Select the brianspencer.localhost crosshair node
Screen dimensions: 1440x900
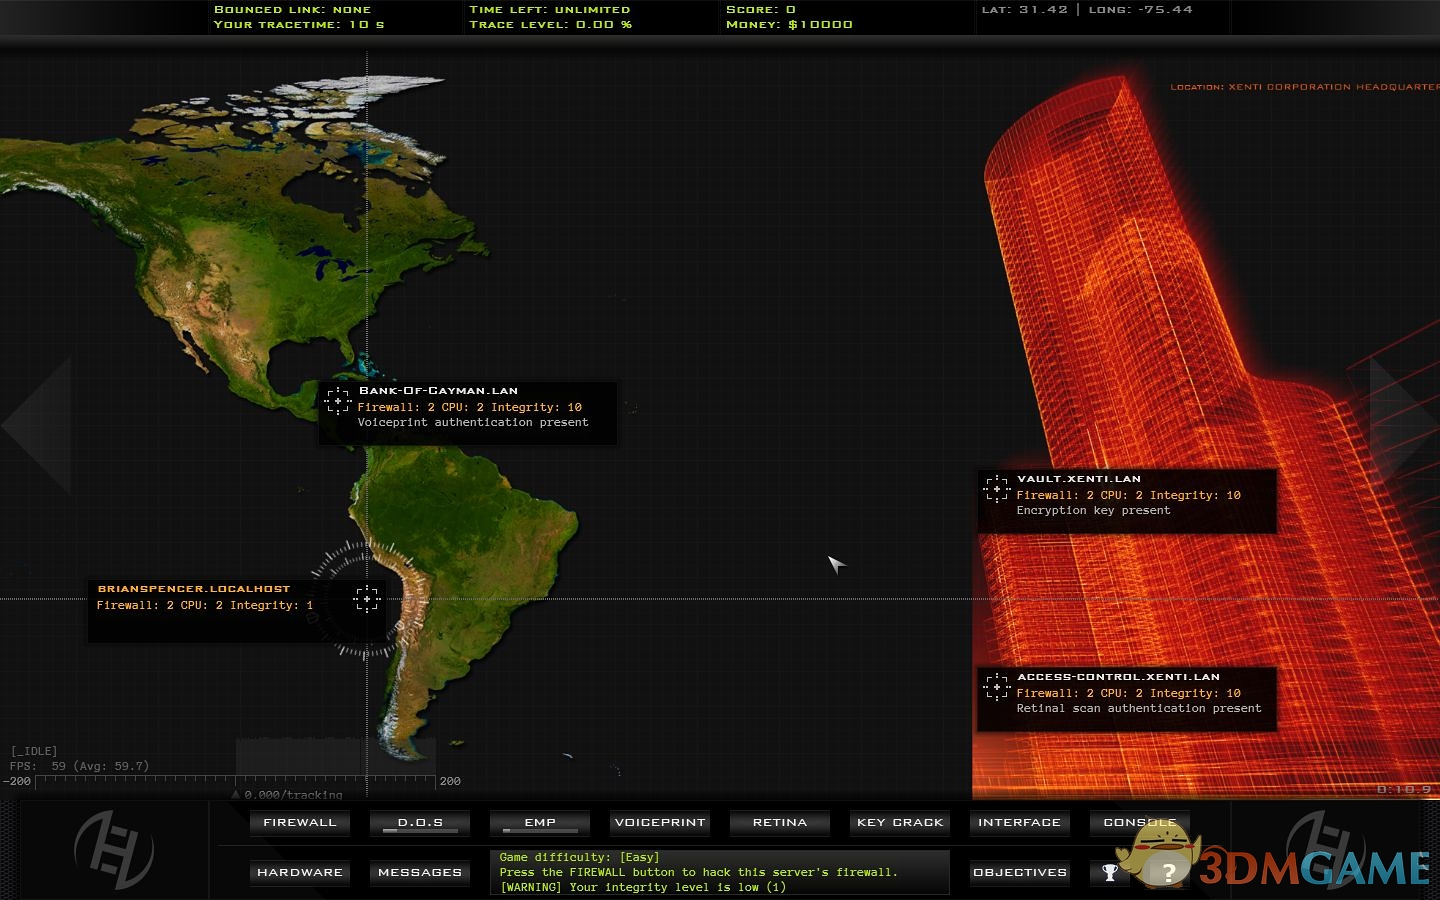point(367,599)
